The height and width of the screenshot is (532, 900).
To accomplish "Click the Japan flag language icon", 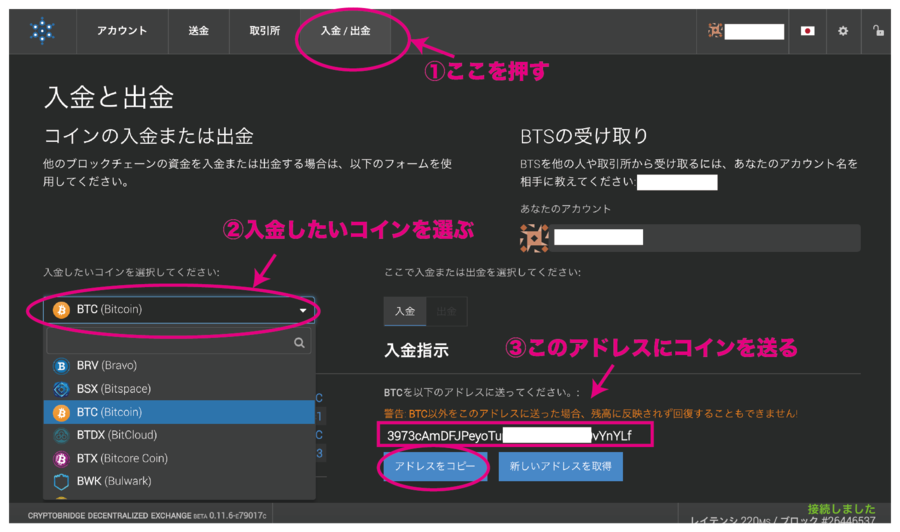I will pos(807,31).
